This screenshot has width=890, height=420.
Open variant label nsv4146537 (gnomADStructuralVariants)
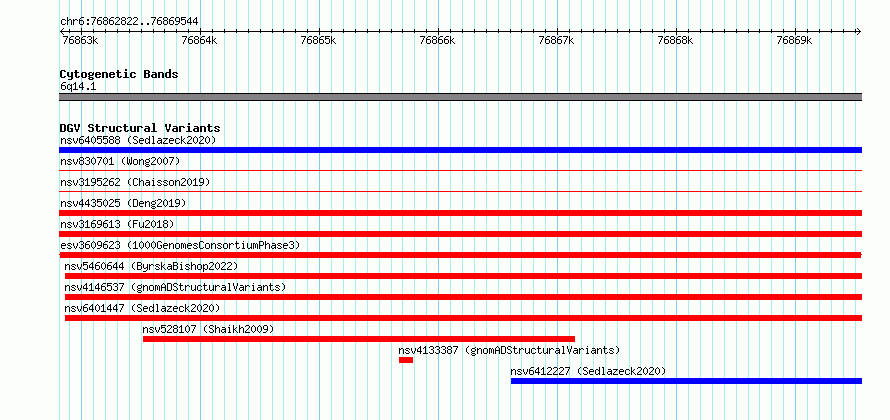pyautogui.click(x=175, y=287)
